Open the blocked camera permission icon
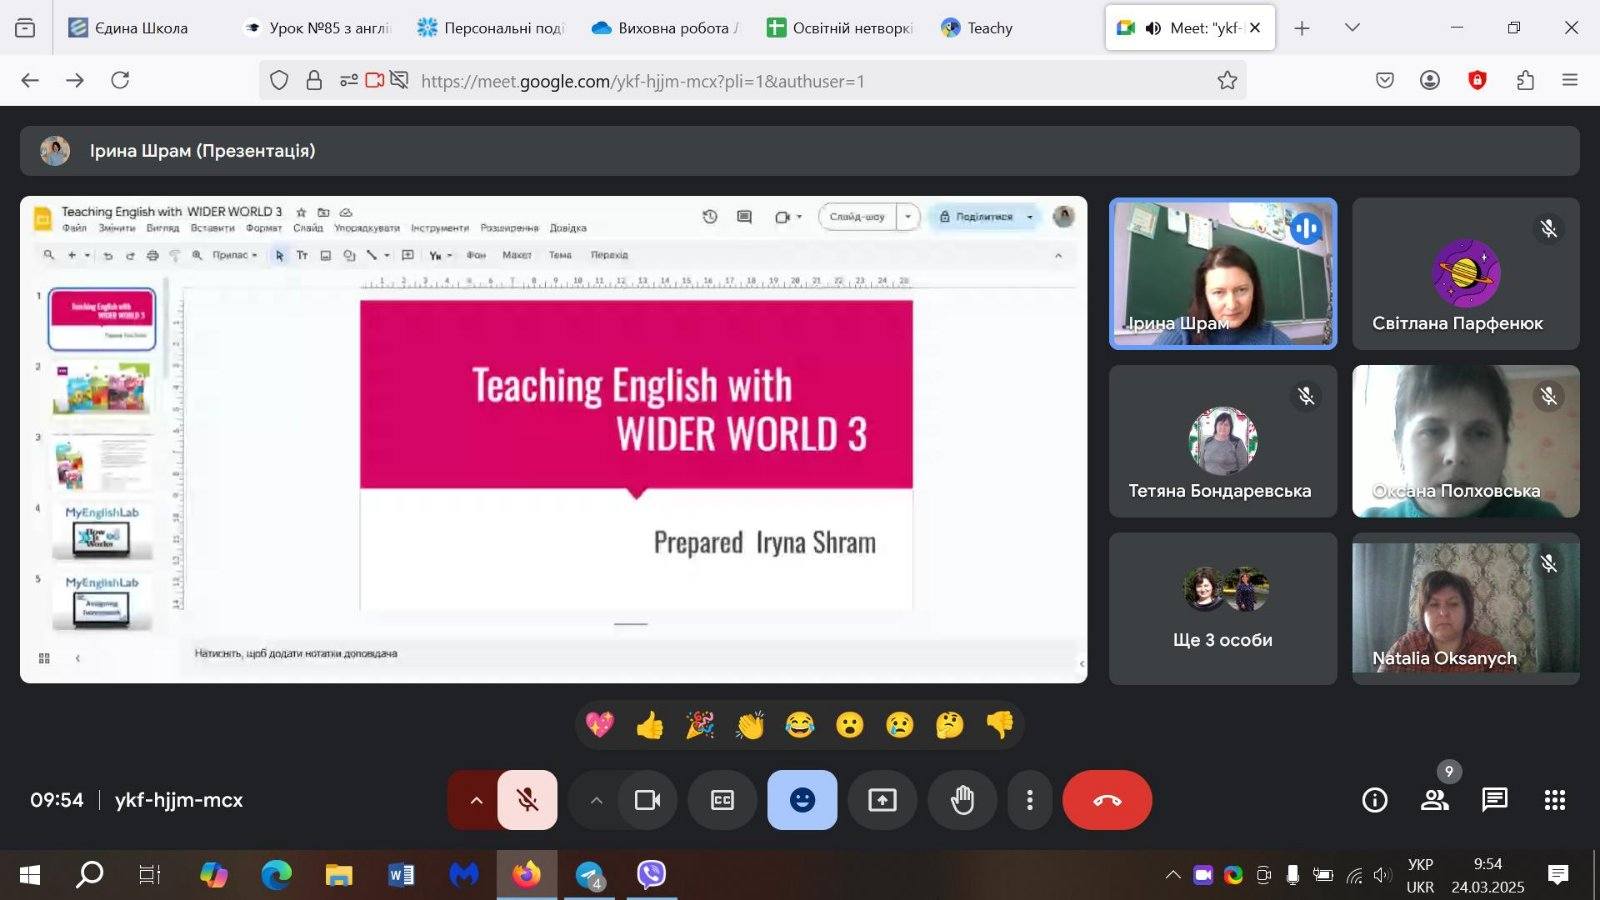 (375, 81)
